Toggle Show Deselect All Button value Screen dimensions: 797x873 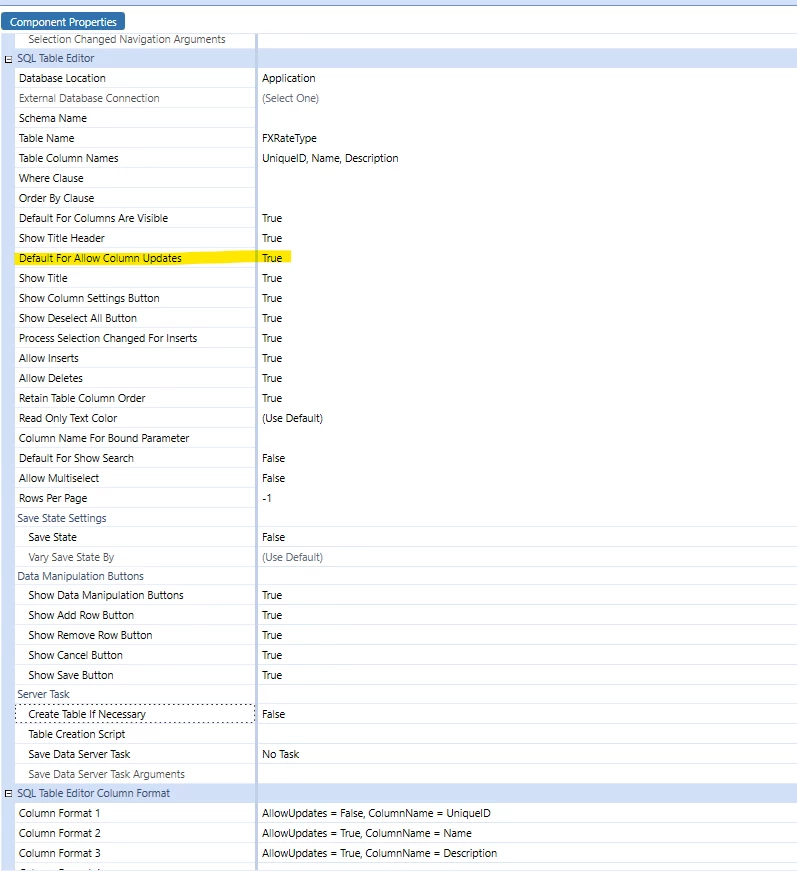272,318
